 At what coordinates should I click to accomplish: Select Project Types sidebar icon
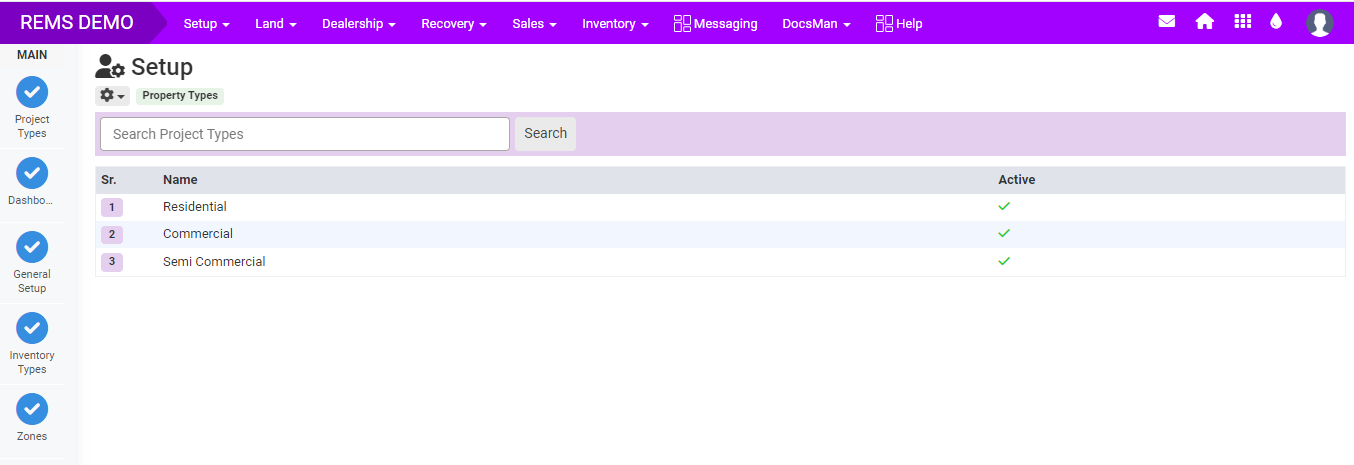point(32,92)
